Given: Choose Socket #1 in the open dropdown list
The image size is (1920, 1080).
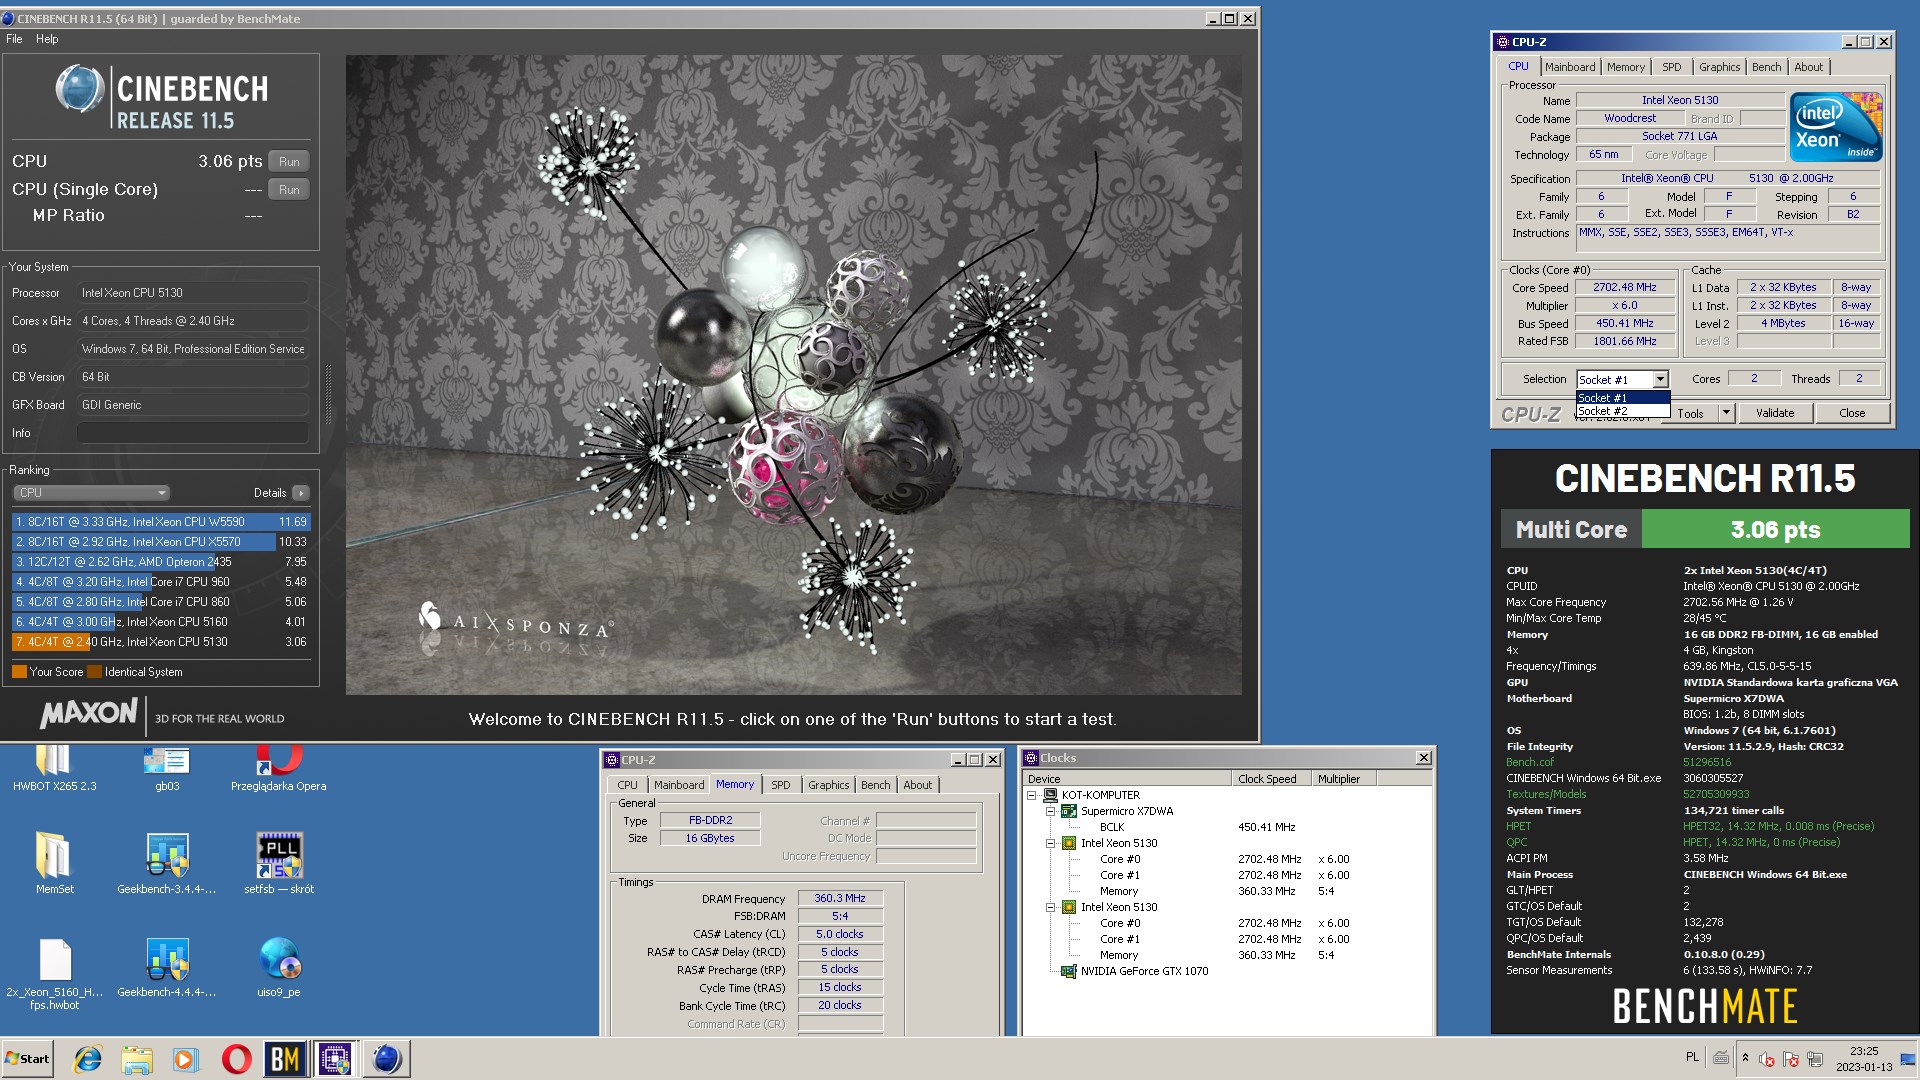Looking at the screenshot, I should [1622, 398].
